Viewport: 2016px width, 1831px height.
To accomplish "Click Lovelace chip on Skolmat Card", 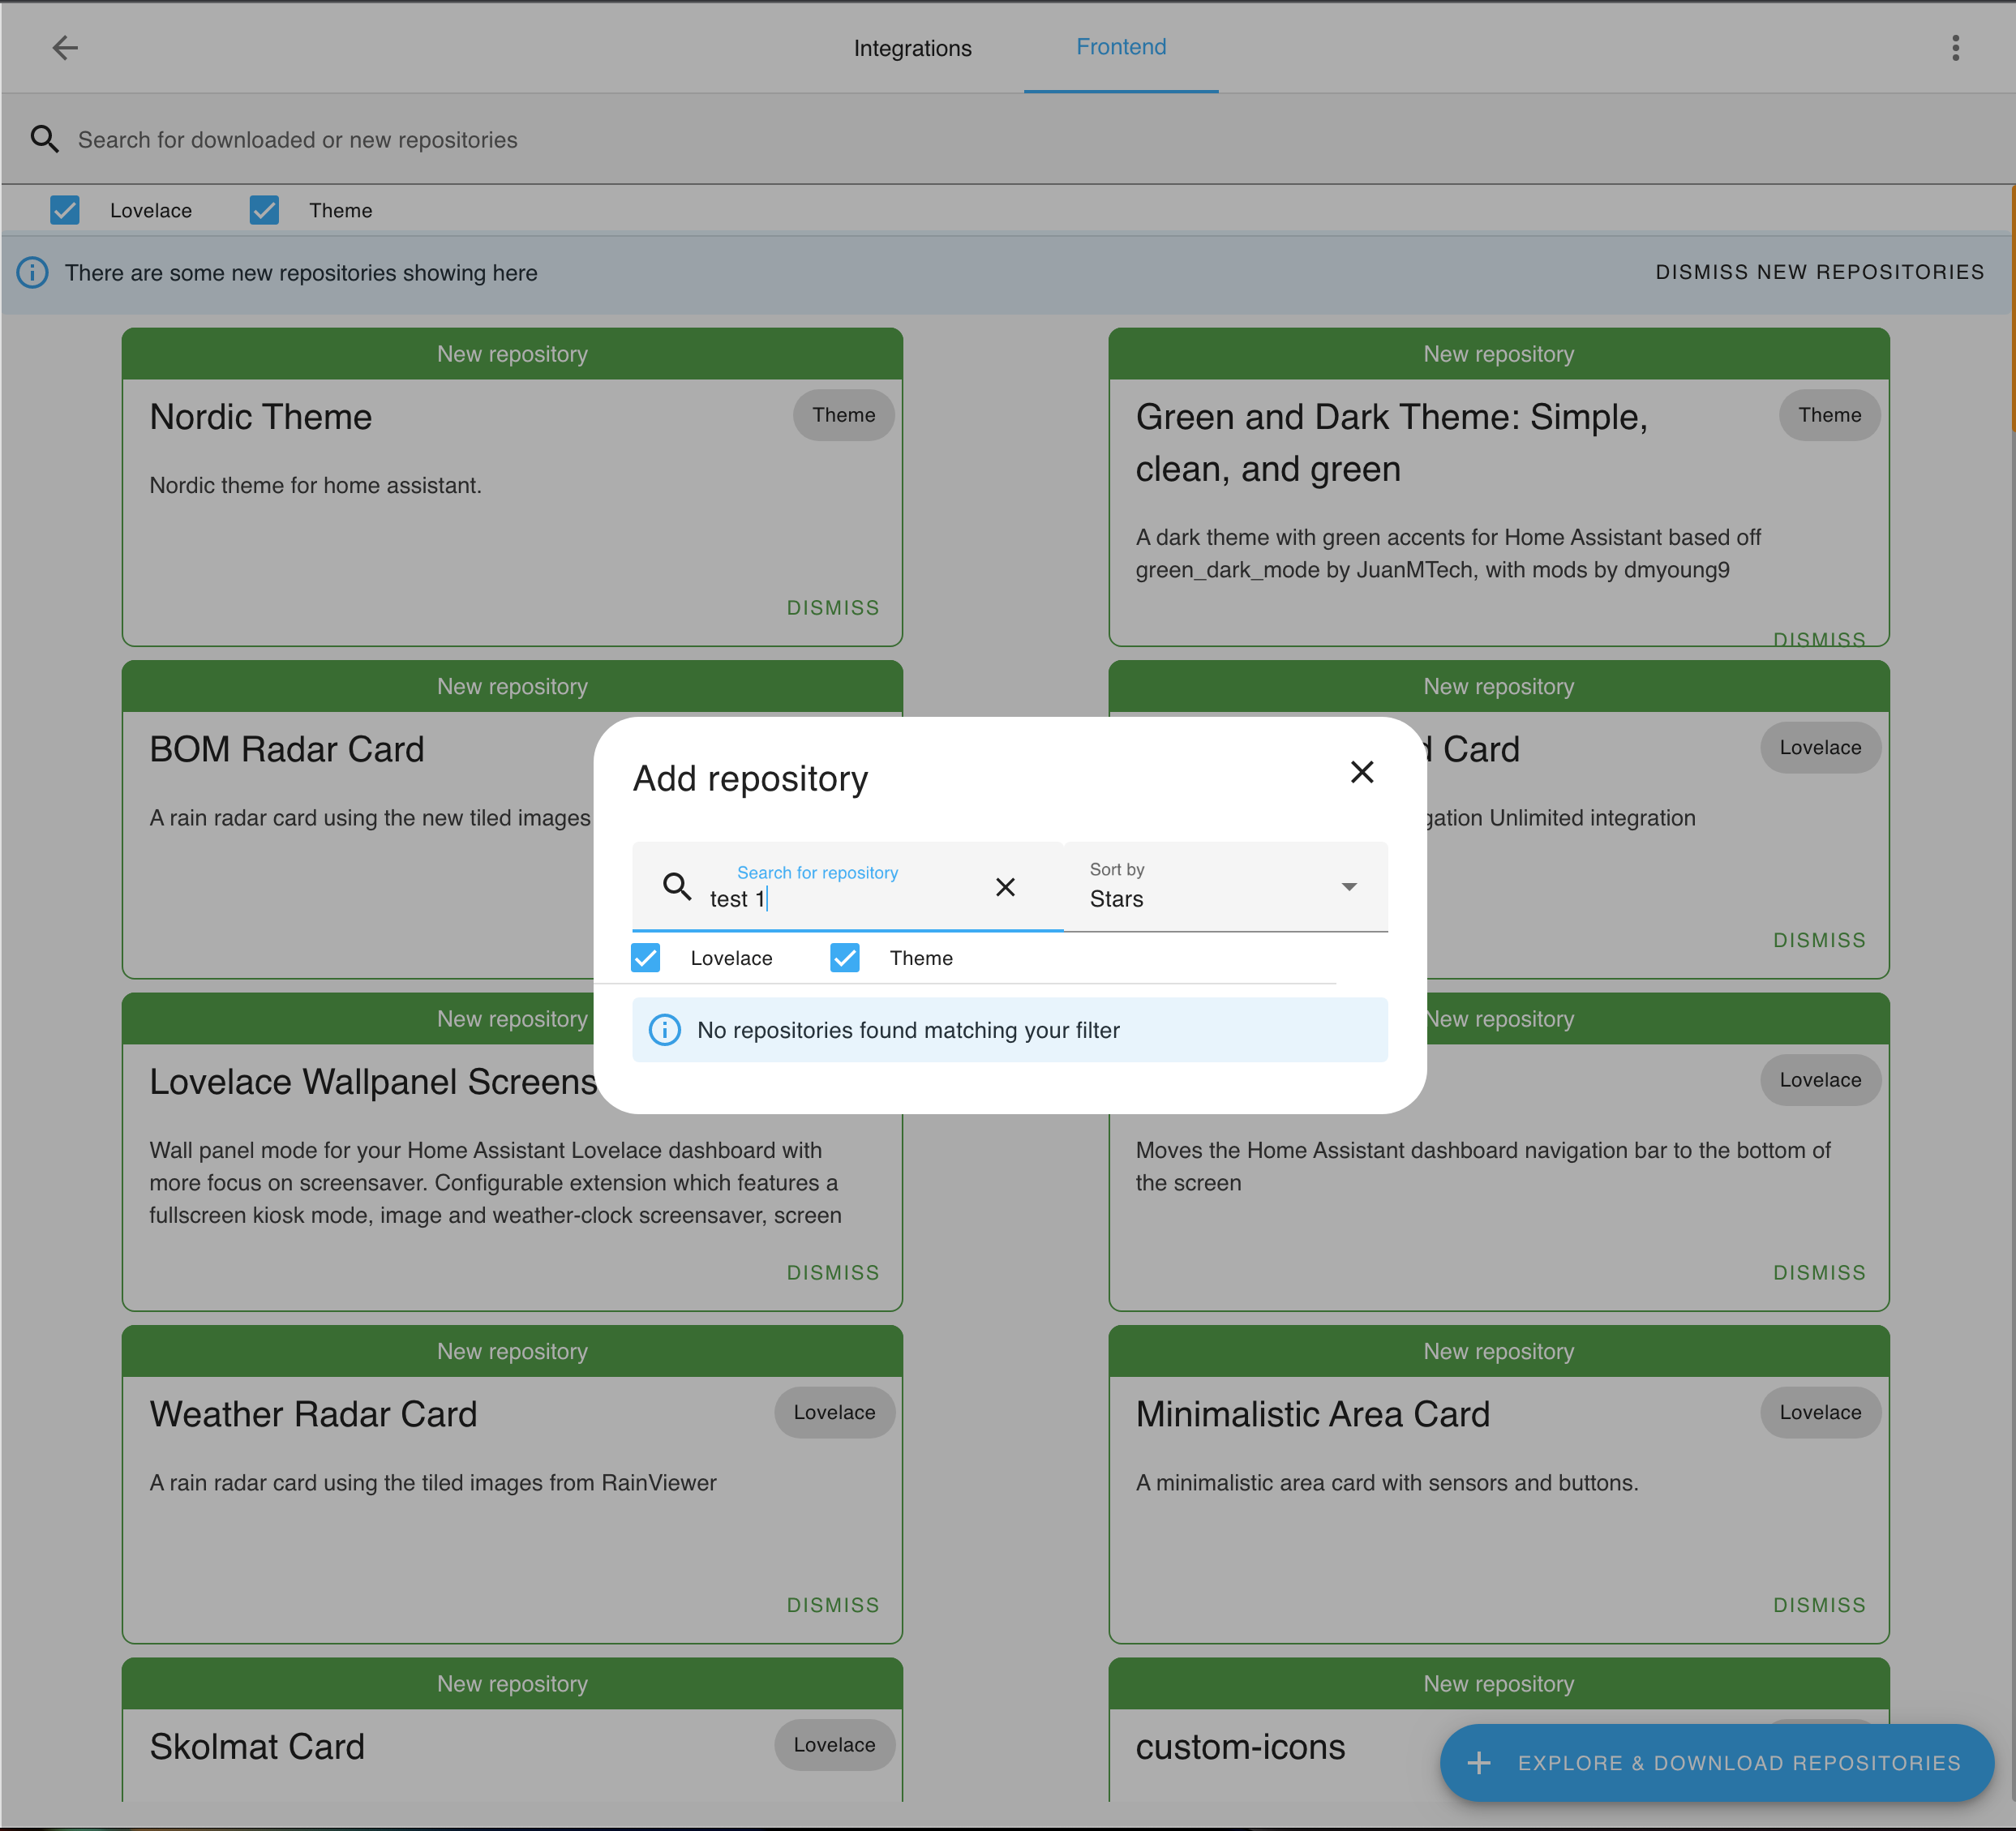I will click(834, 1744).
